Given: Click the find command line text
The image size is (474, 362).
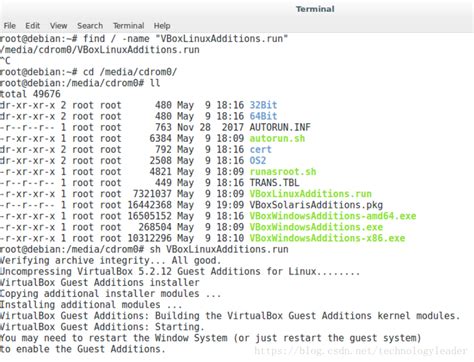Looking at the screenshot, I should click(x=185, y=39).
